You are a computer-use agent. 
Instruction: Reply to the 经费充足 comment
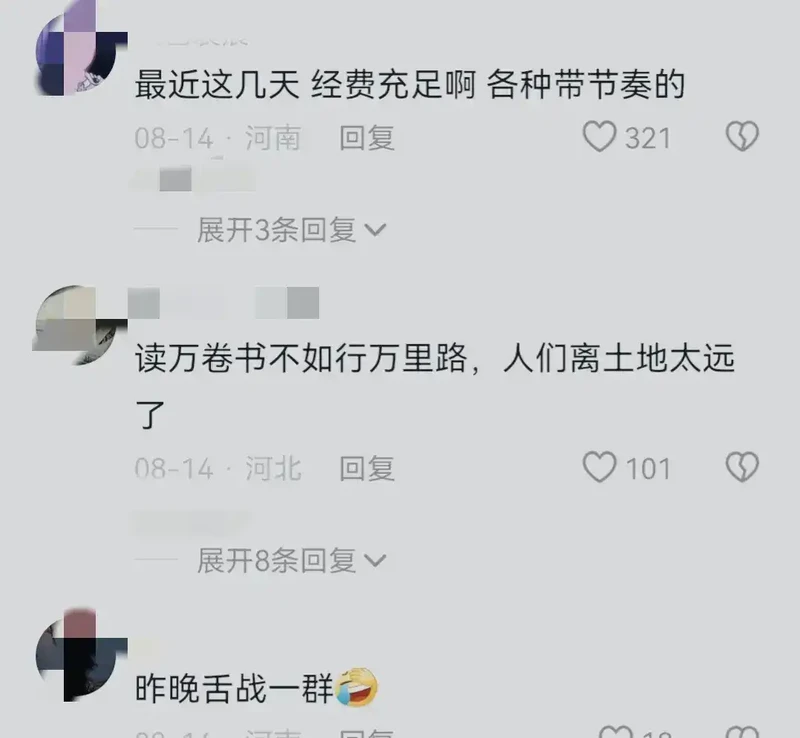click(x=367, y=138)
